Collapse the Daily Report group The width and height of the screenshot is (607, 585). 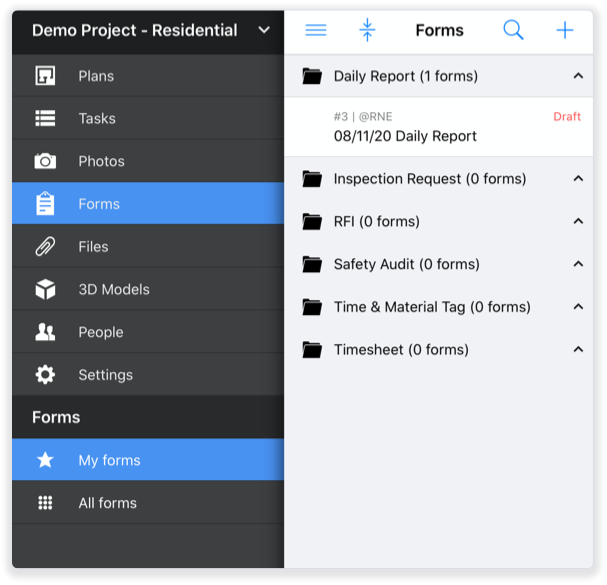pos(578,76)
